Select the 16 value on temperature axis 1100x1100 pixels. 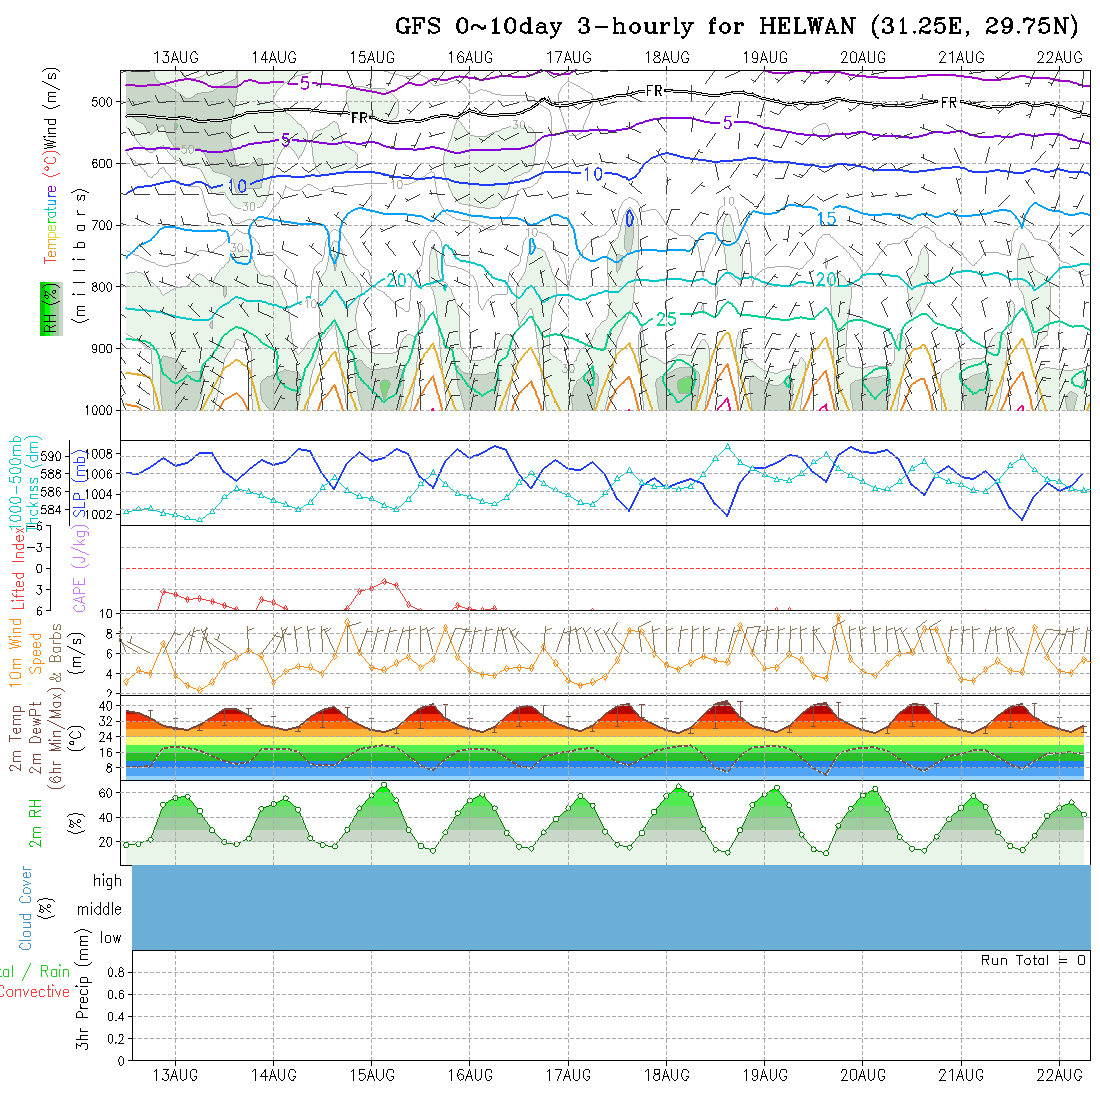[105, 753]
